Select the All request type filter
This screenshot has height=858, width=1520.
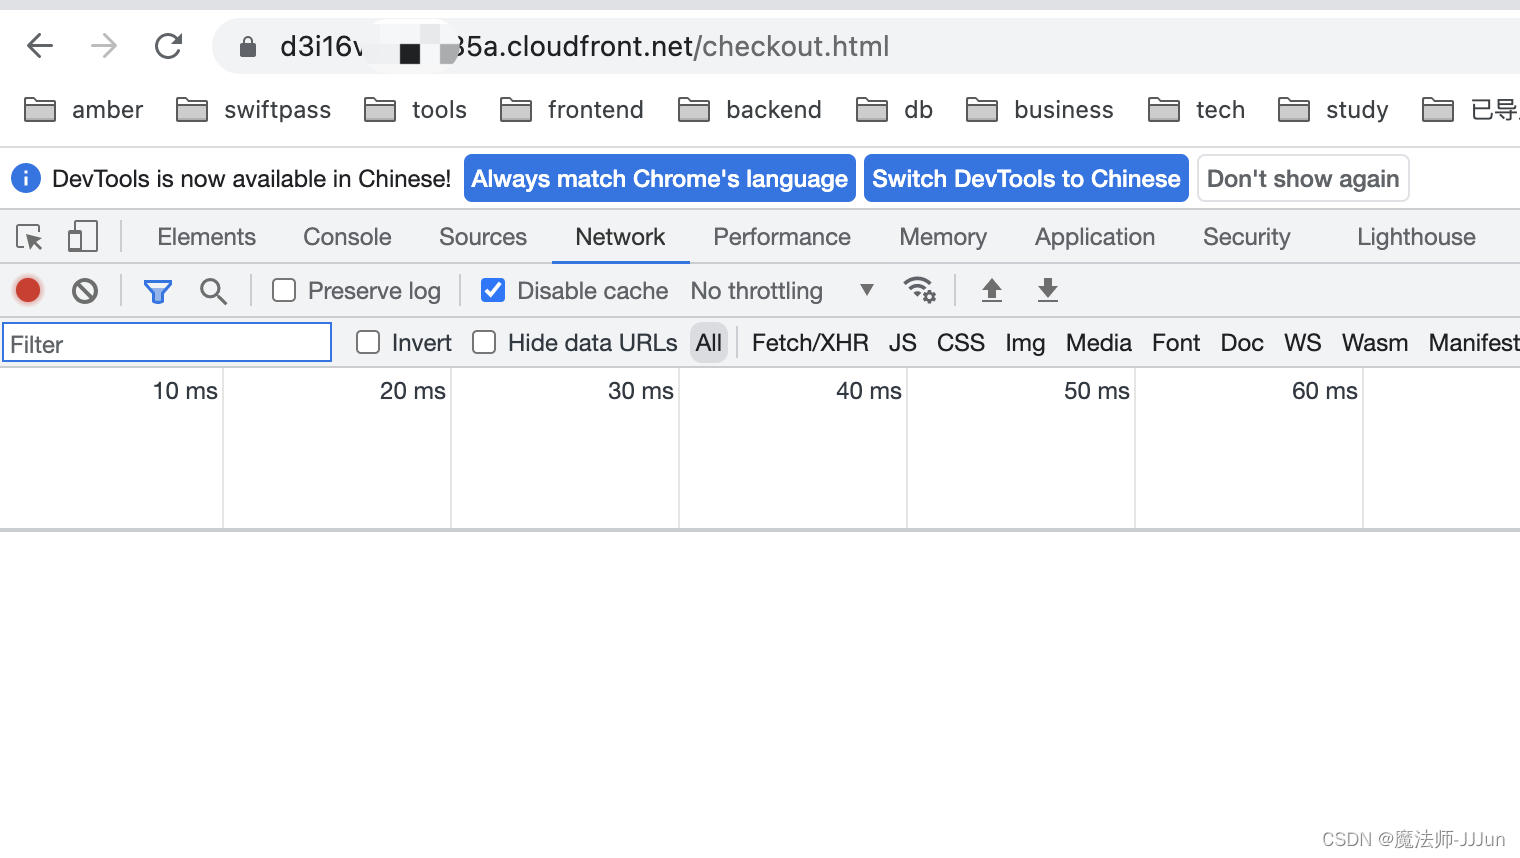point(709,343)
